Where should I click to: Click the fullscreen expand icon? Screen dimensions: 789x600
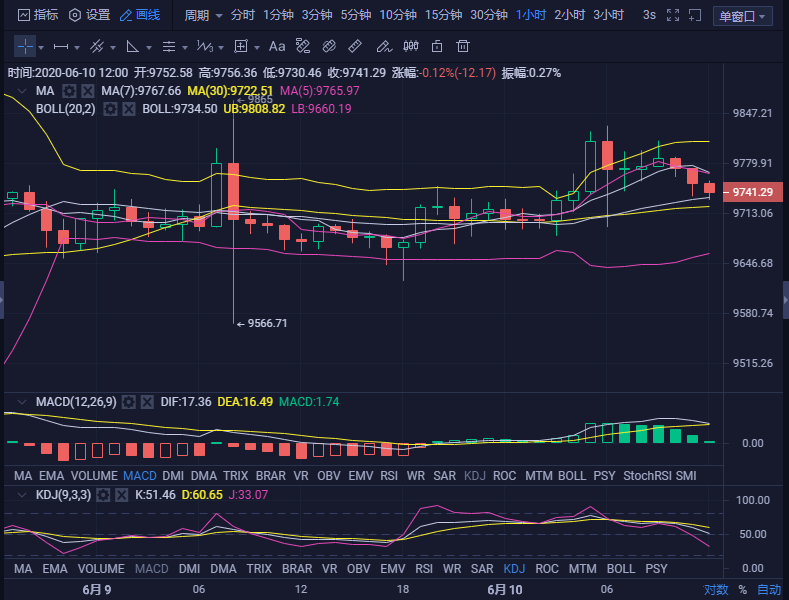(x=673, y=15)
